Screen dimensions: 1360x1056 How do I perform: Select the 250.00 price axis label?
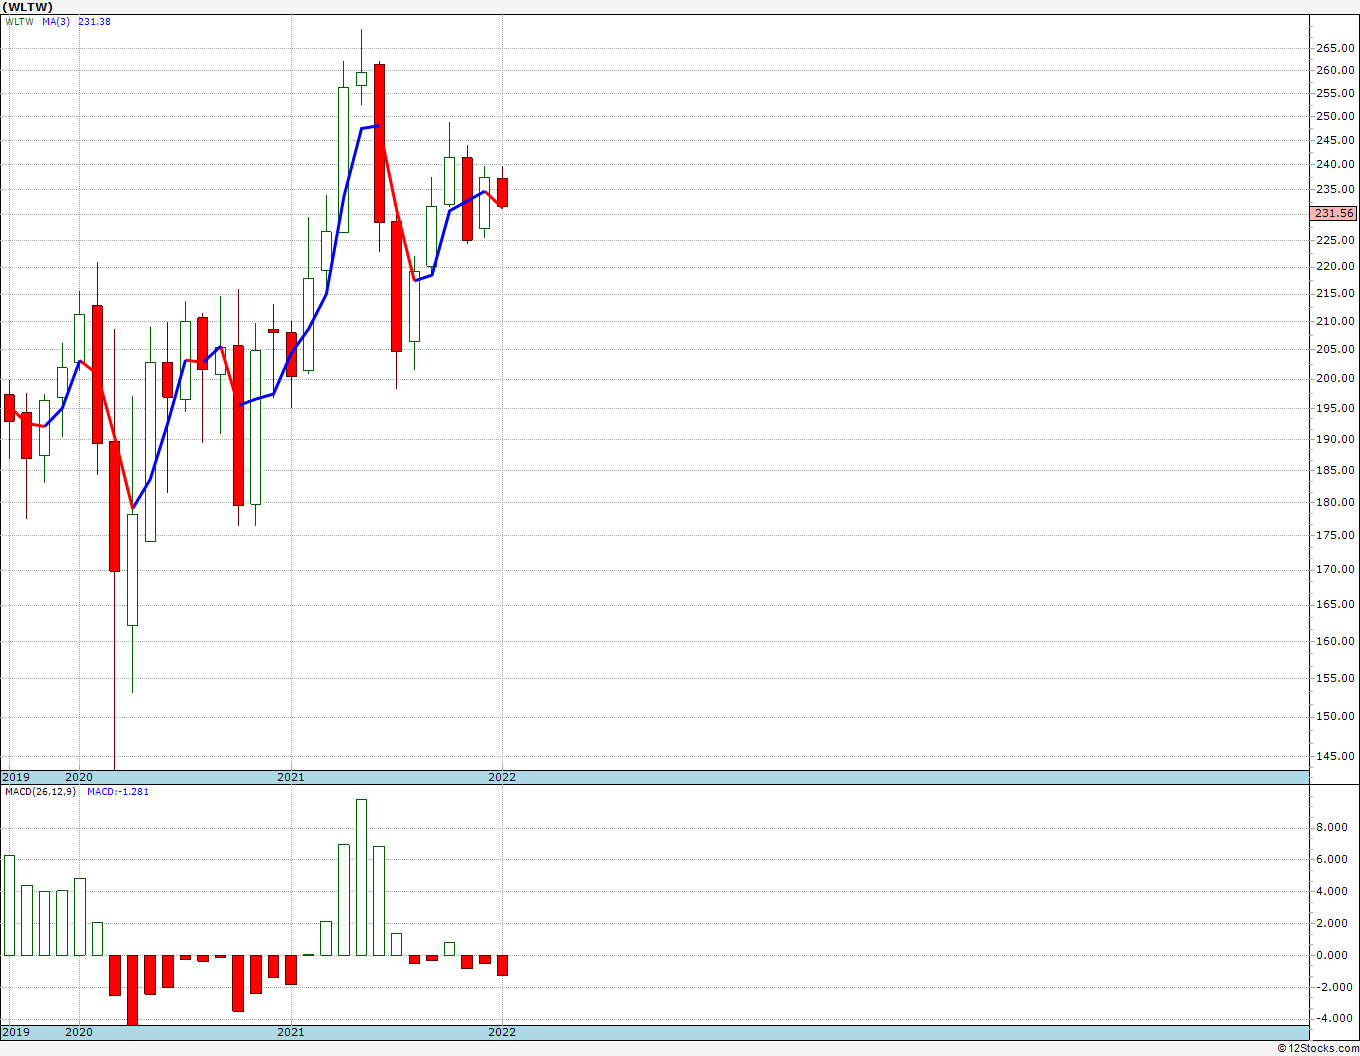(x=1336, y=117)
